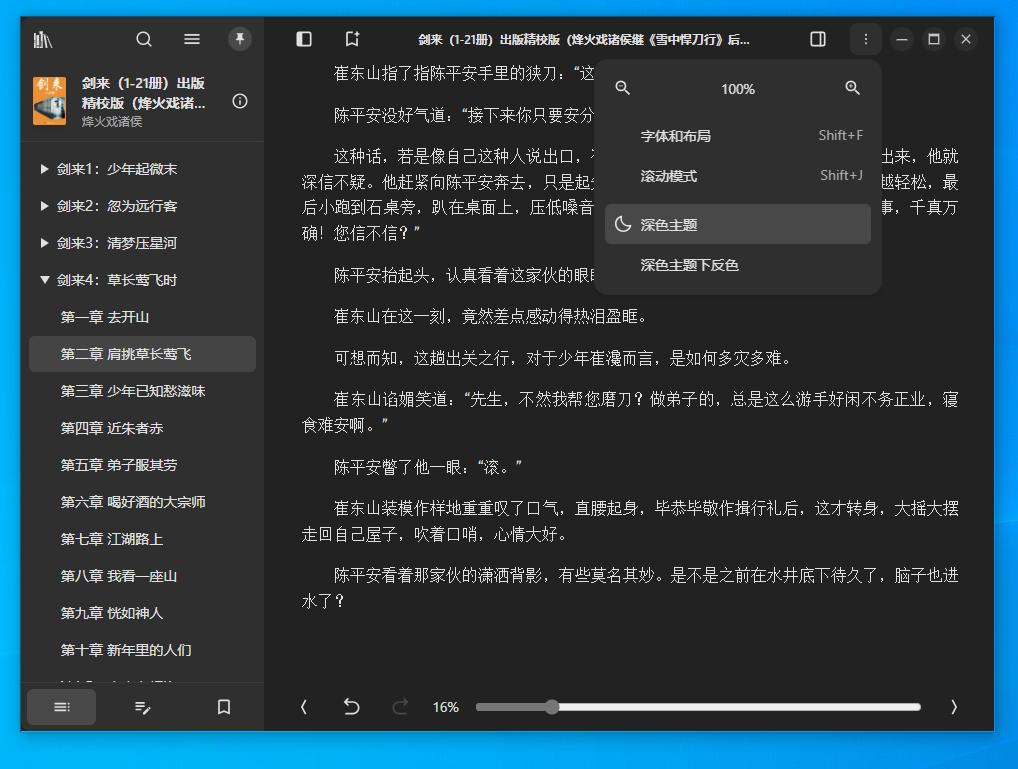Click the moon icon beside 深色主题

click(623, 225)
